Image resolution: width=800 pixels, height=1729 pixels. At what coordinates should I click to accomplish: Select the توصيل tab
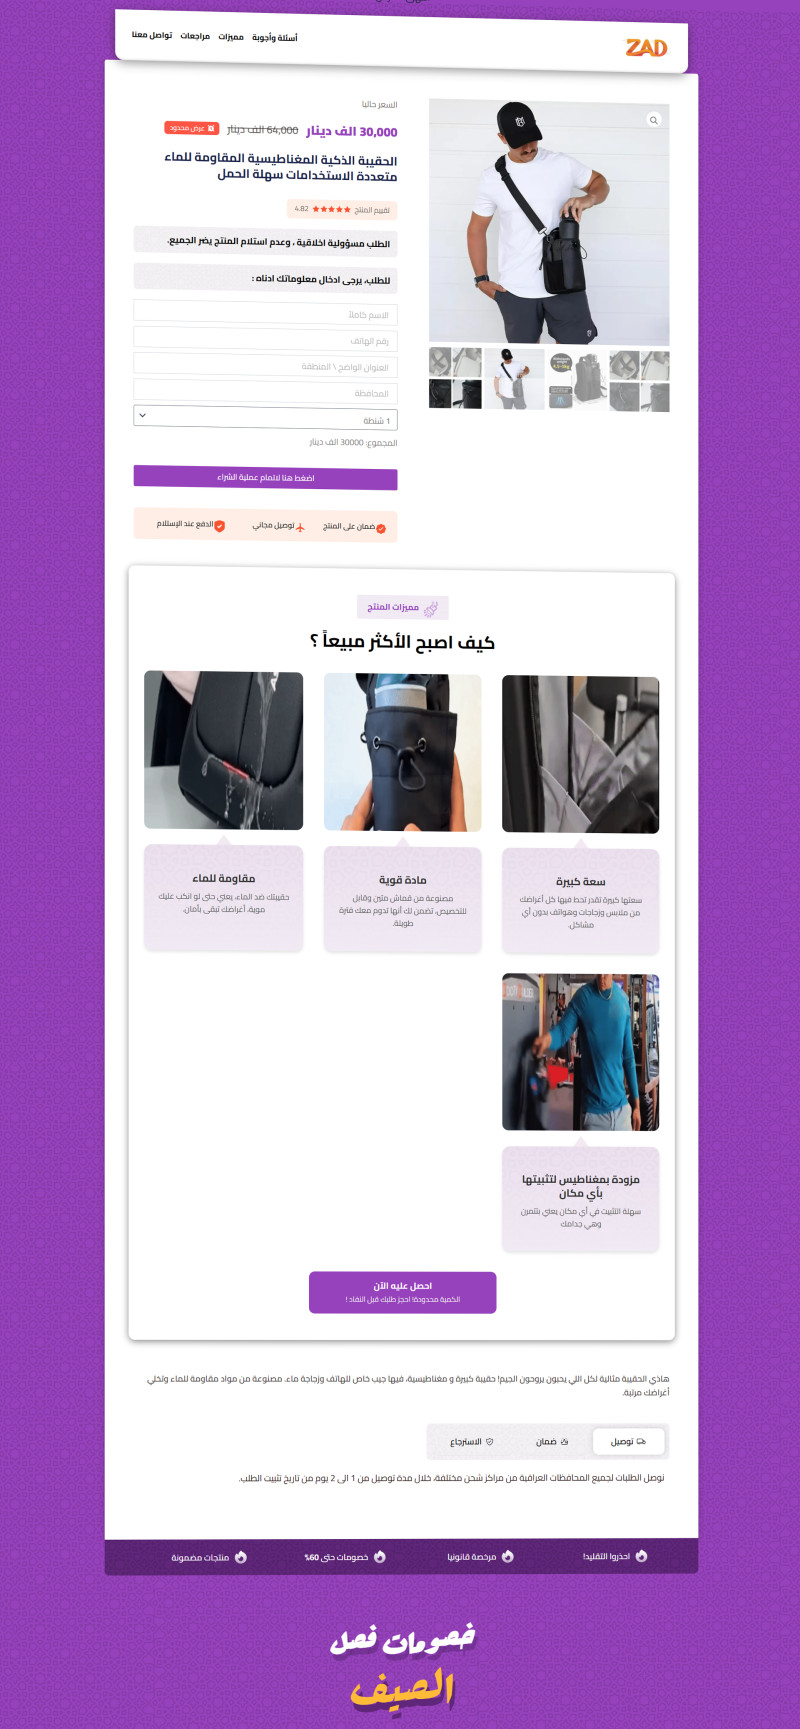pyautogui.click(x=628, y=1441)
